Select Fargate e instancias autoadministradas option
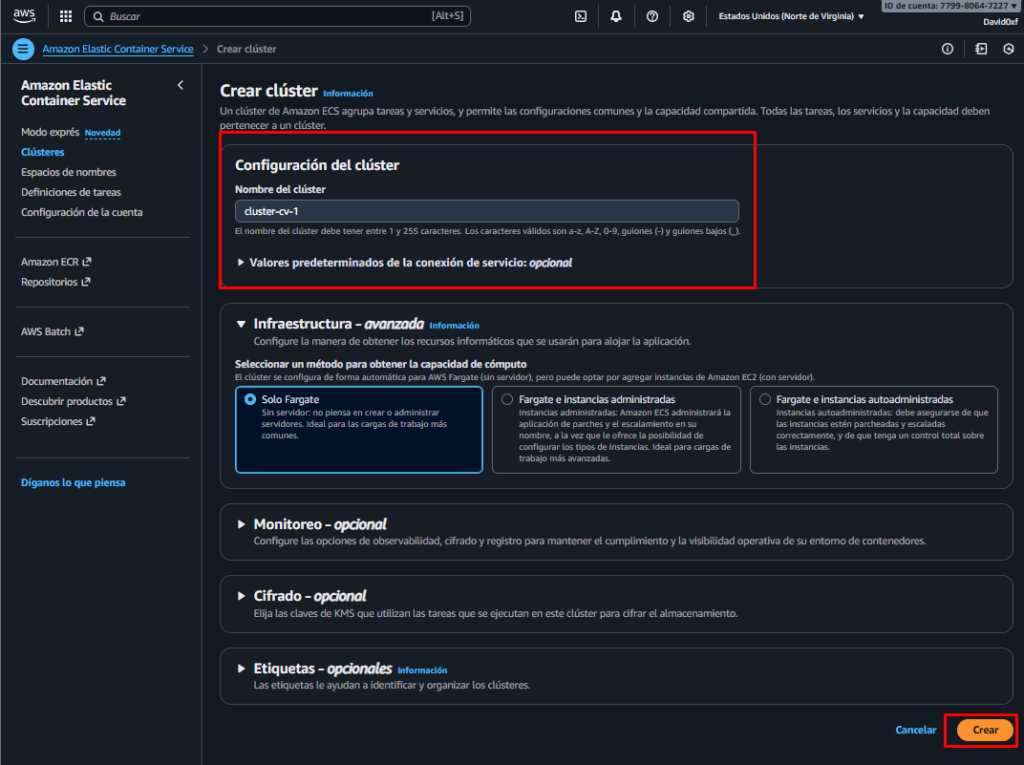This screenshot has height=765, width=1024. click(x=765, y=399)
